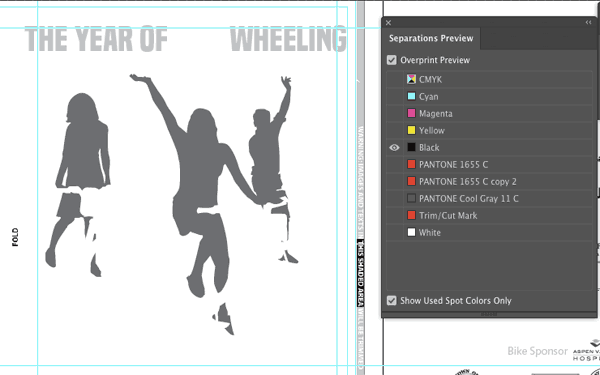Grab the panel bottom resize grip
Screen dimensions: 600x375
pyautogui.click(x=489, y=315)
